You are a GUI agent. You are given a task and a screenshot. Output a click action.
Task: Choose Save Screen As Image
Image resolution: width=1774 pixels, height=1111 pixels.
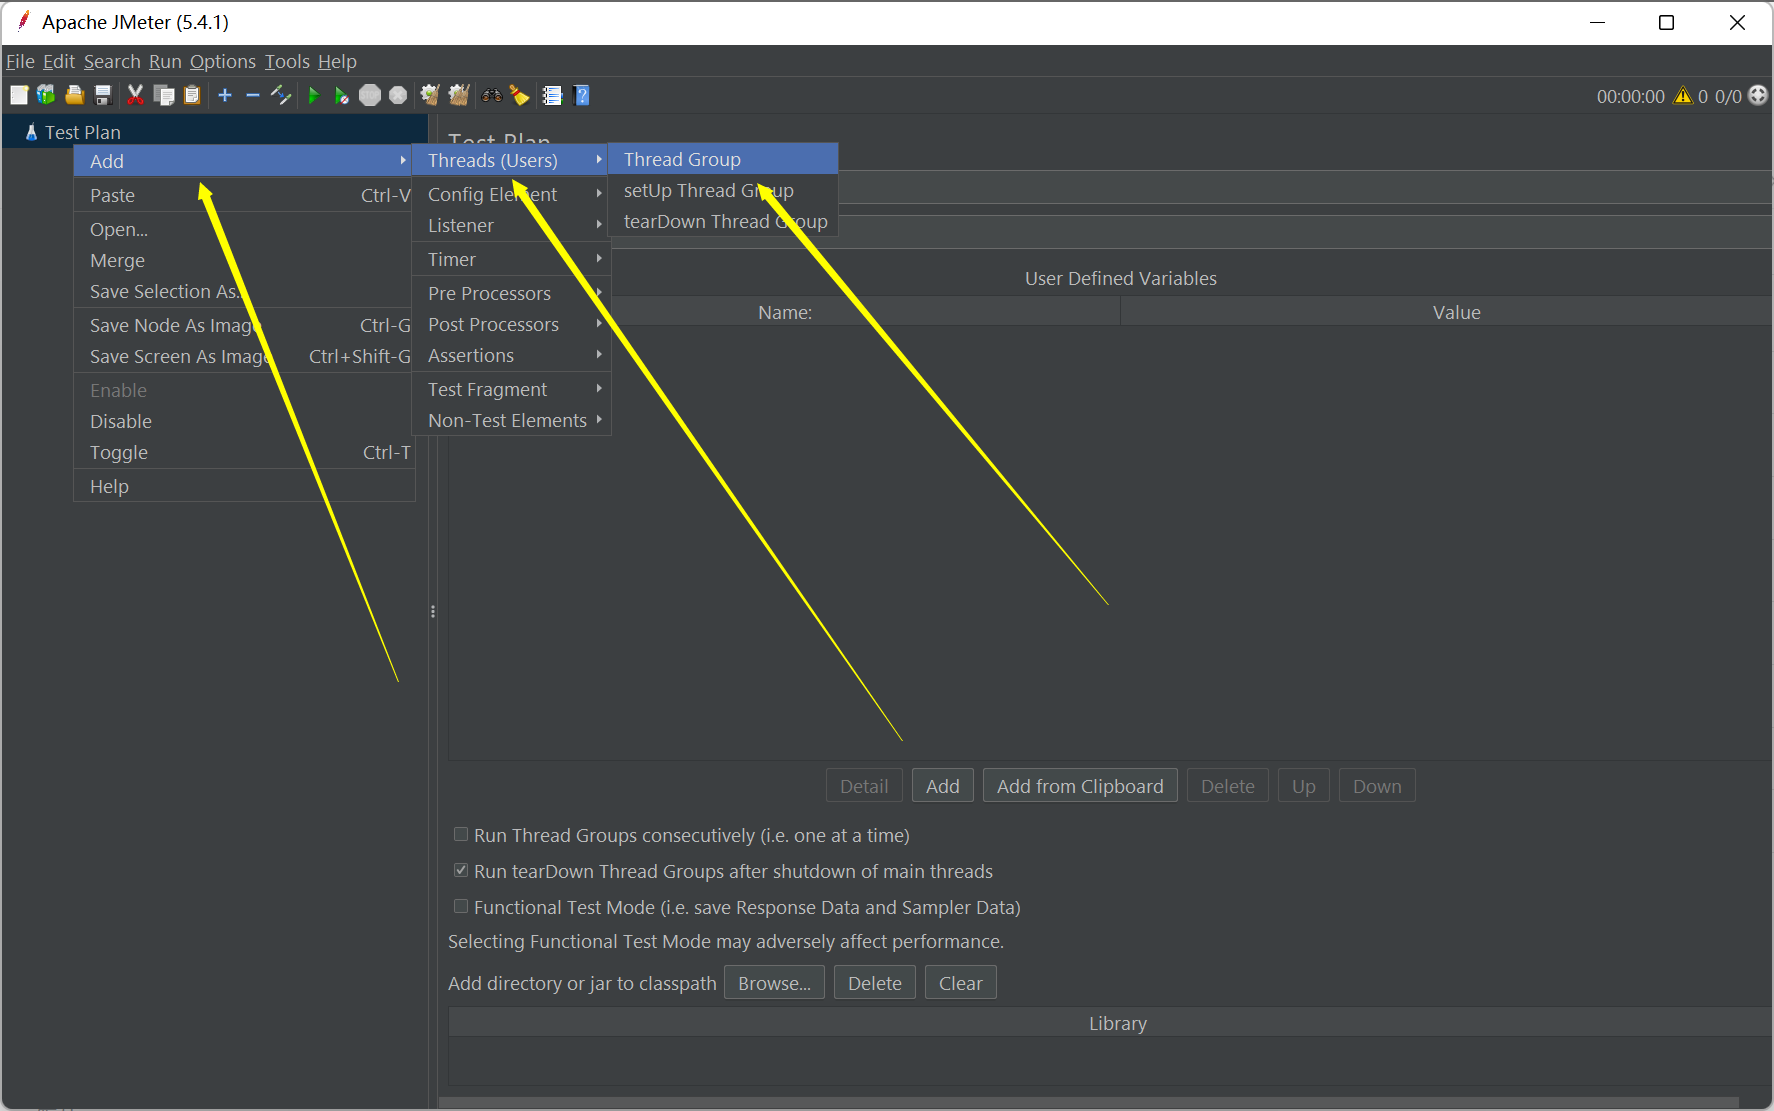click(243, 356)
